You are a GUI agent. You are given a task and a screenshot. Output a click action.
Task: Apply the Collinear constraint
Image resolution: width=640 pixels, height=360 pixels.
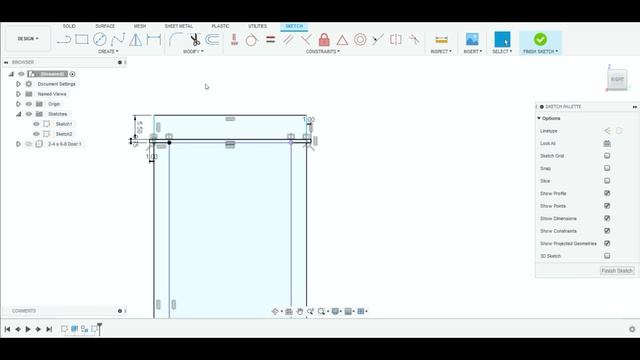(378, 40)
